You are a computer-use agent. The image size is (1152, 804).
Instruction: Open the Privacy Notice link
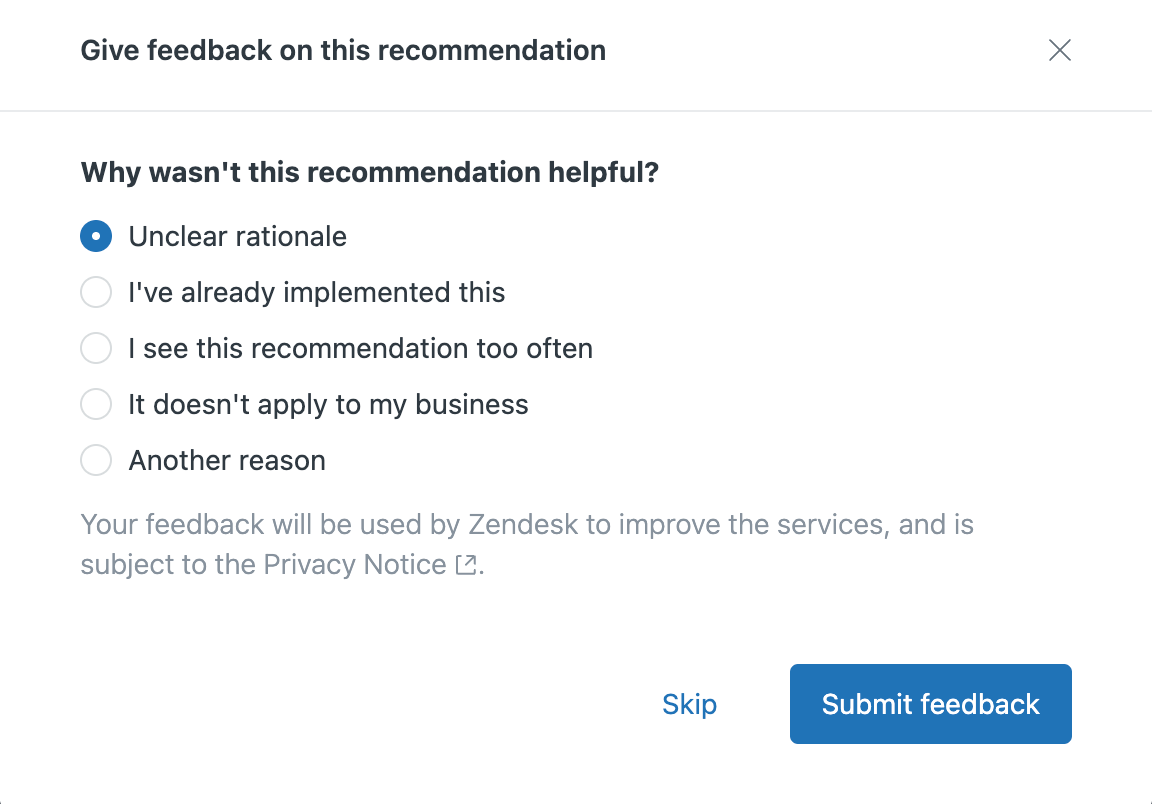[x=355, y=564]
